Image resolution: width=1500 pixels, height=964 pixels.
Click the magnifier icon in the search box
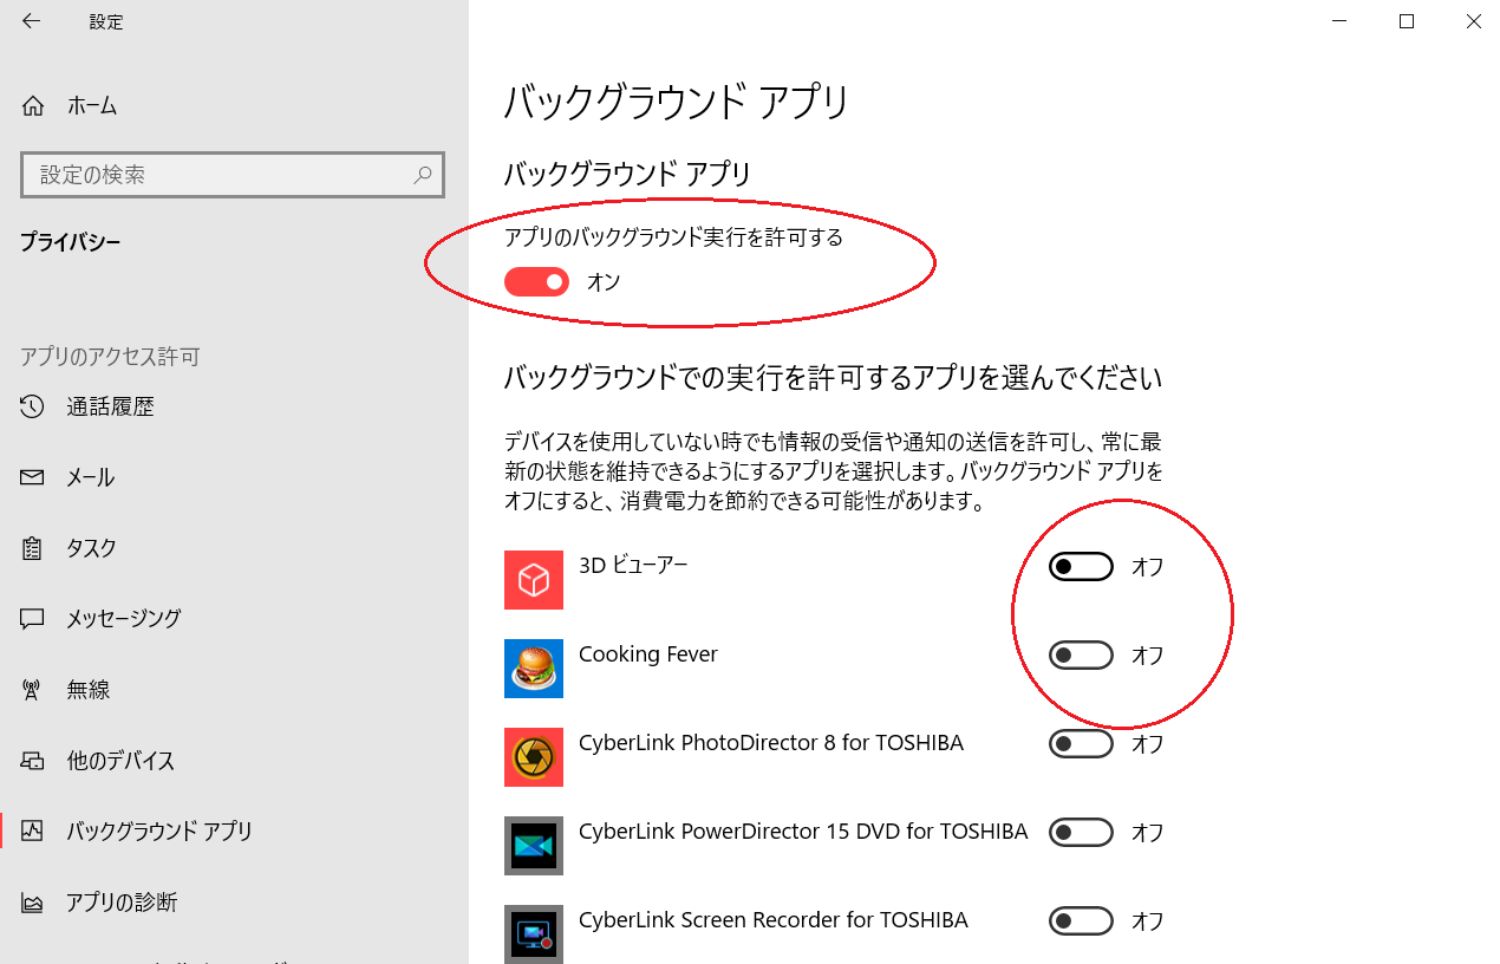(x=423, y=175)
